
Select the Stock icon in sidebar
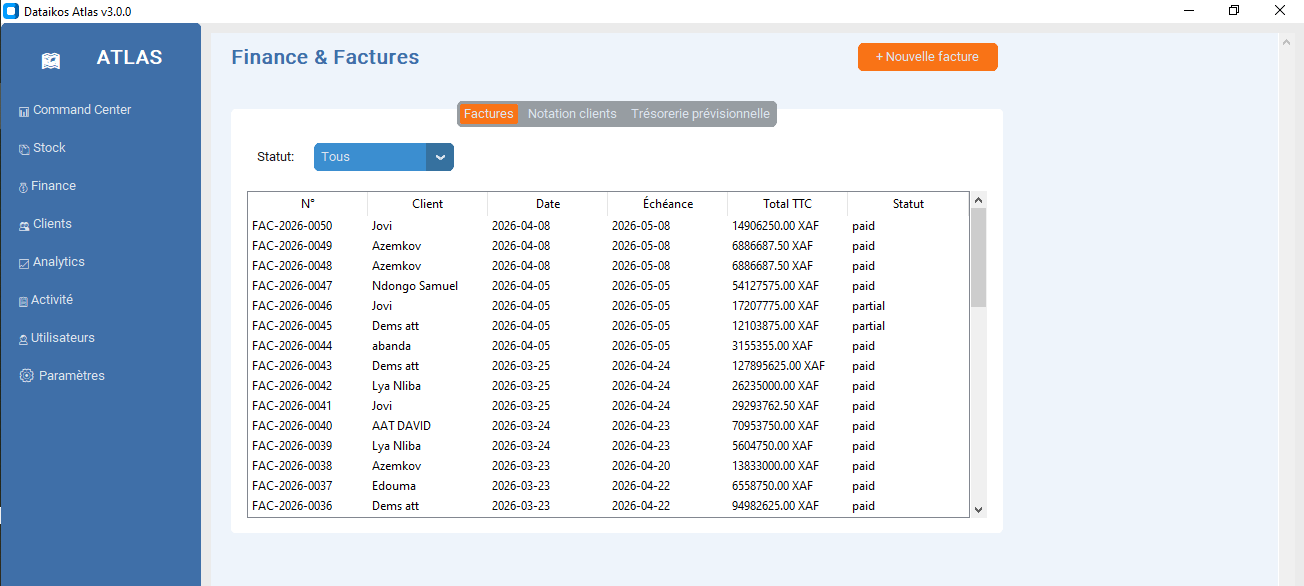pos(24,149)
